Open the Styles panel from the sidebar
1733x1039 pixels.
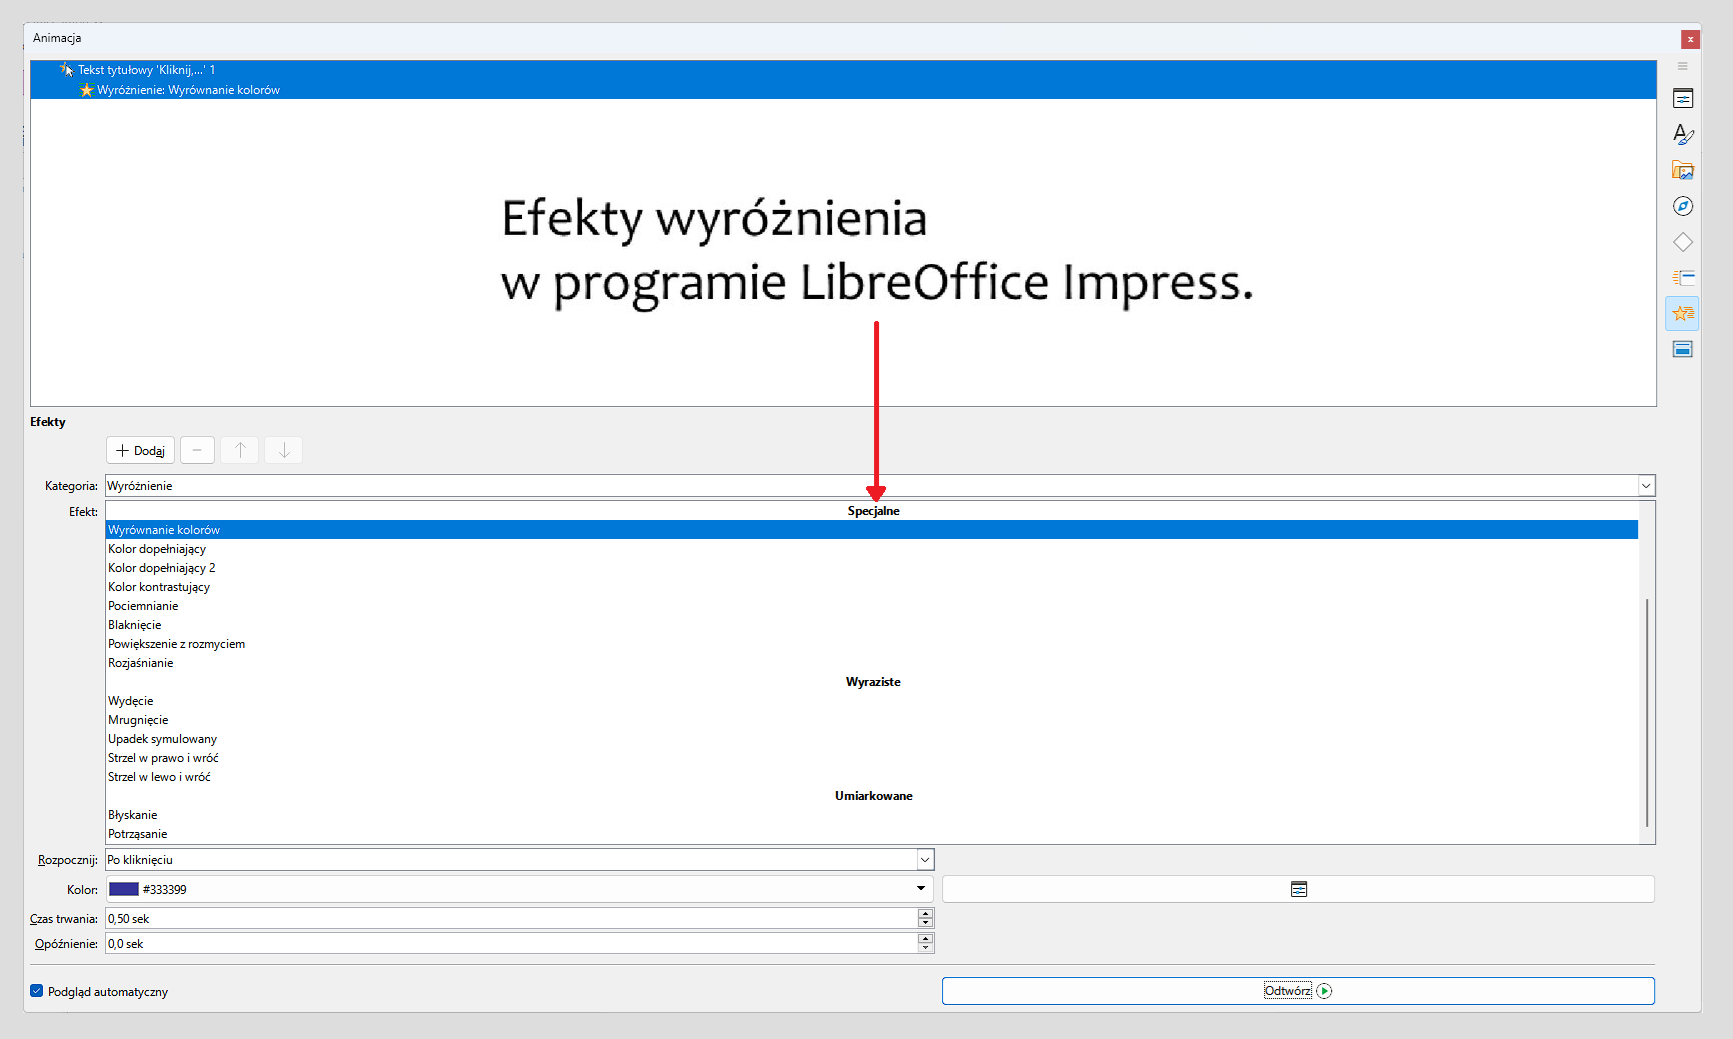click(1684, 134)
